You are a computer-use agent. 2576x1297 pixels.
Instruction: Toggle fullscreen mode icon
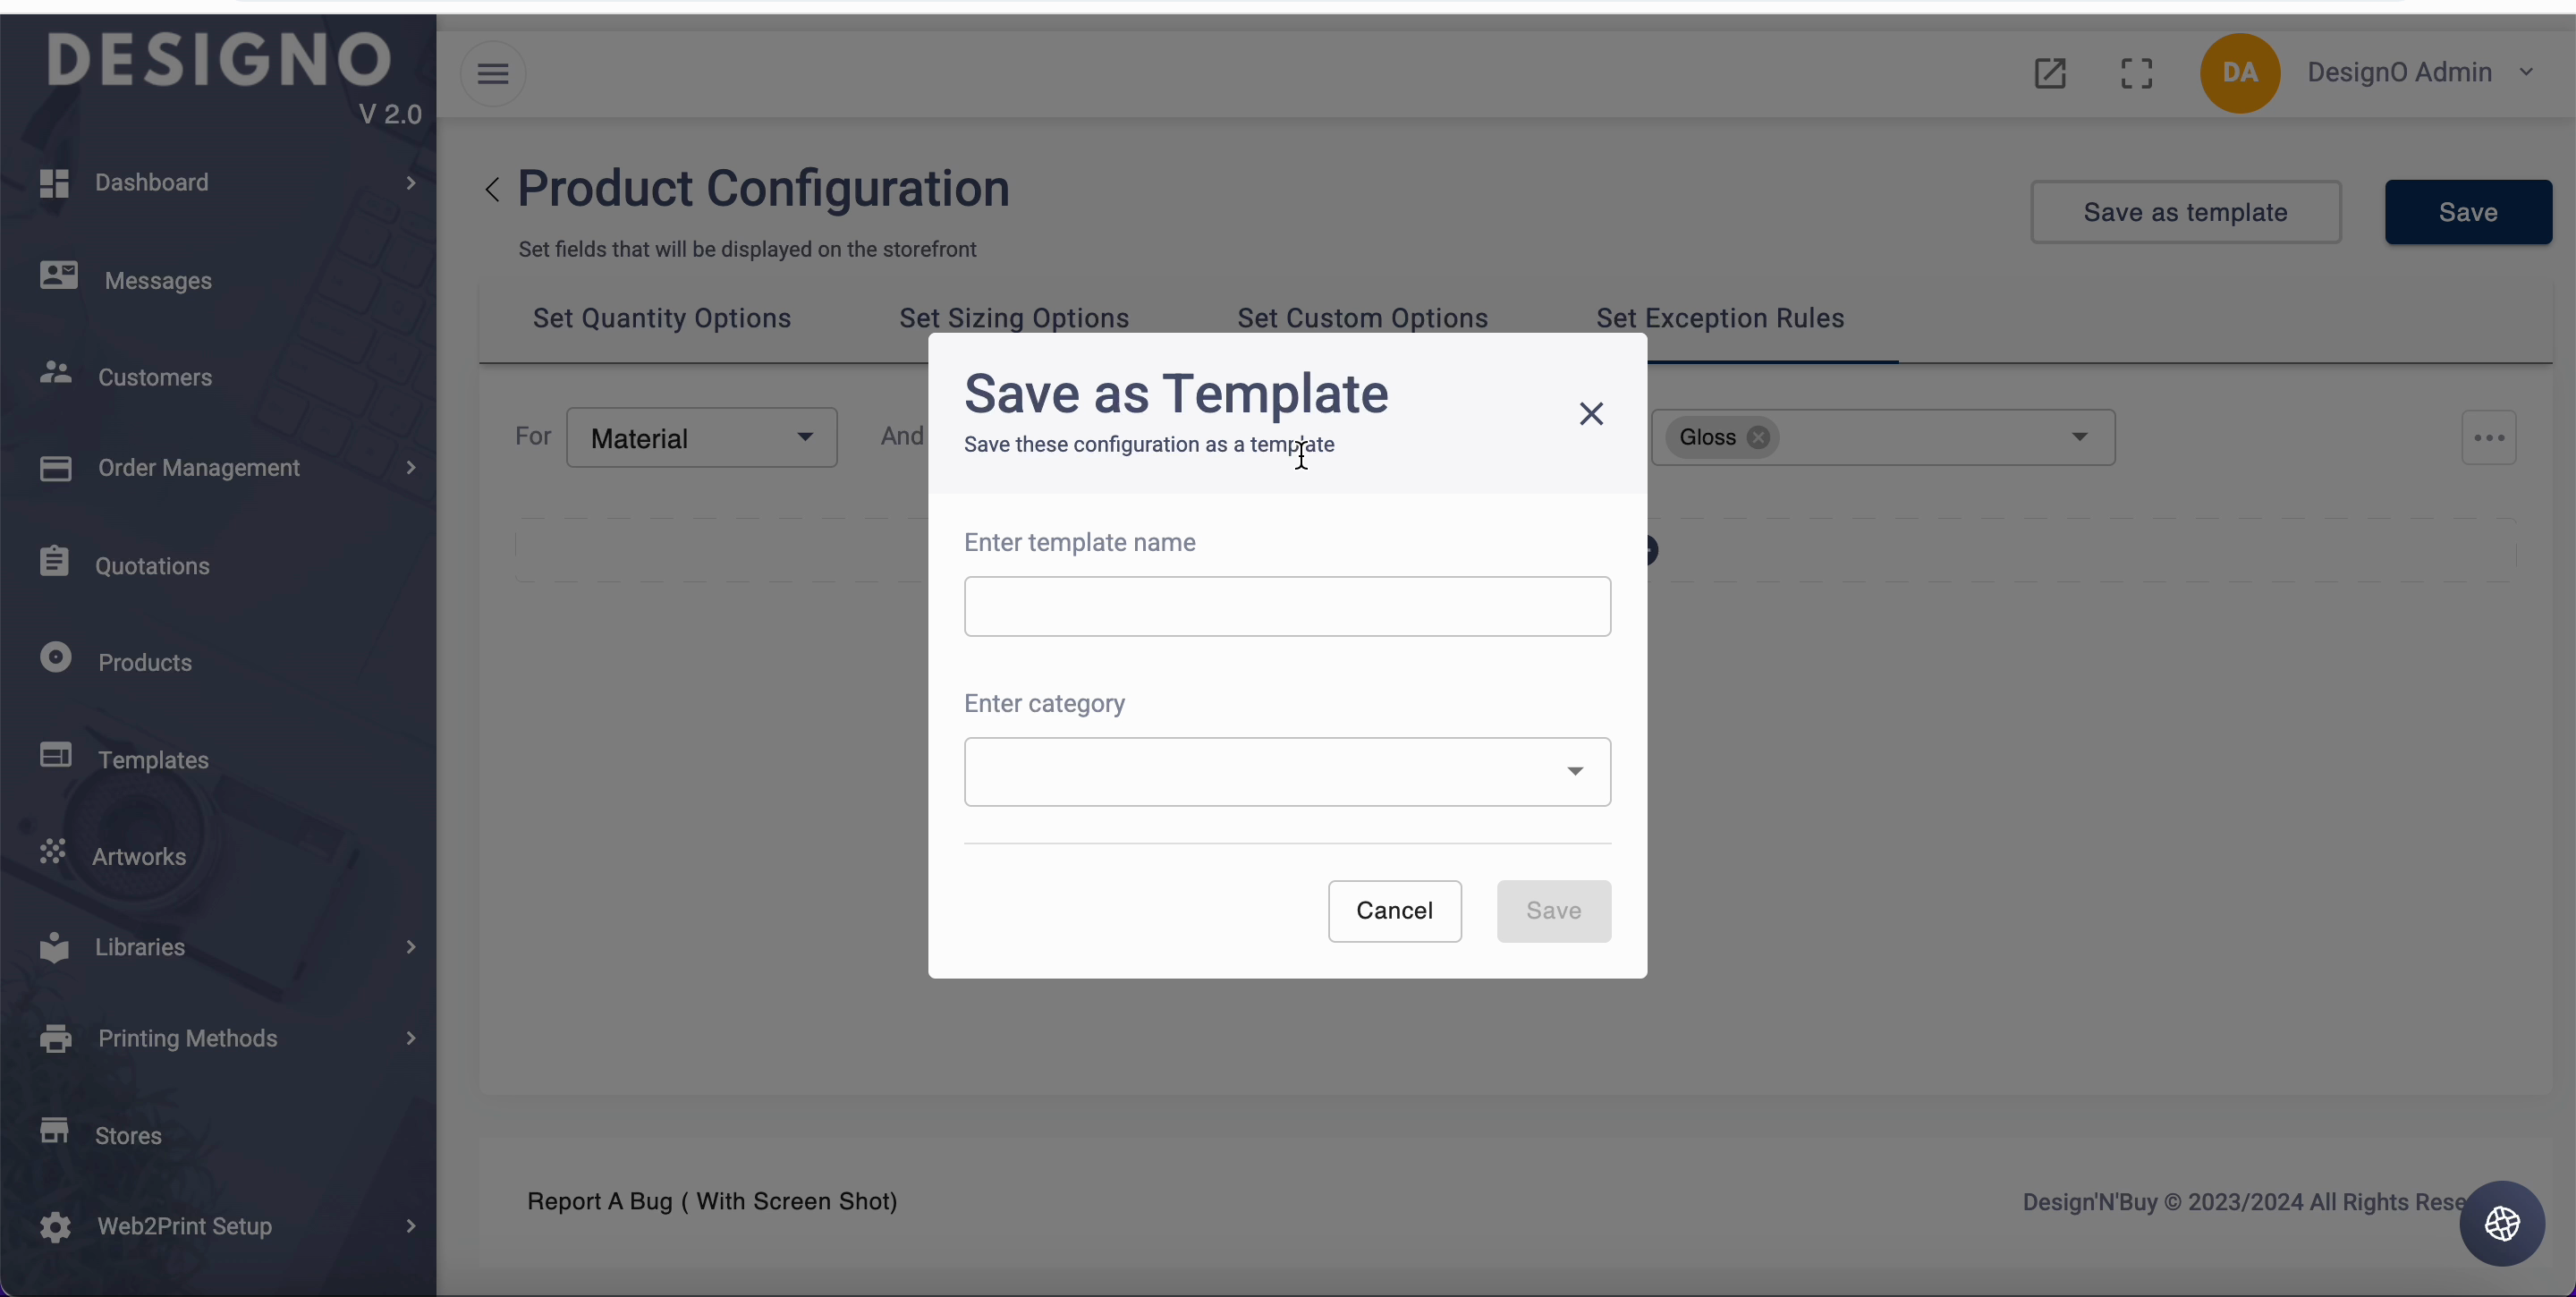(x=2136, y=73)
